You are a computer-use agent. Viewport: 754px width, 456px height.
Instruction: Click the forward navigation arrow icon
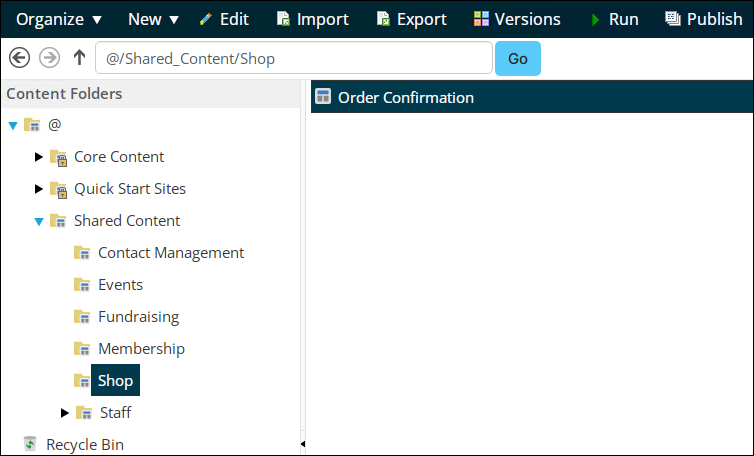(49, 58)
